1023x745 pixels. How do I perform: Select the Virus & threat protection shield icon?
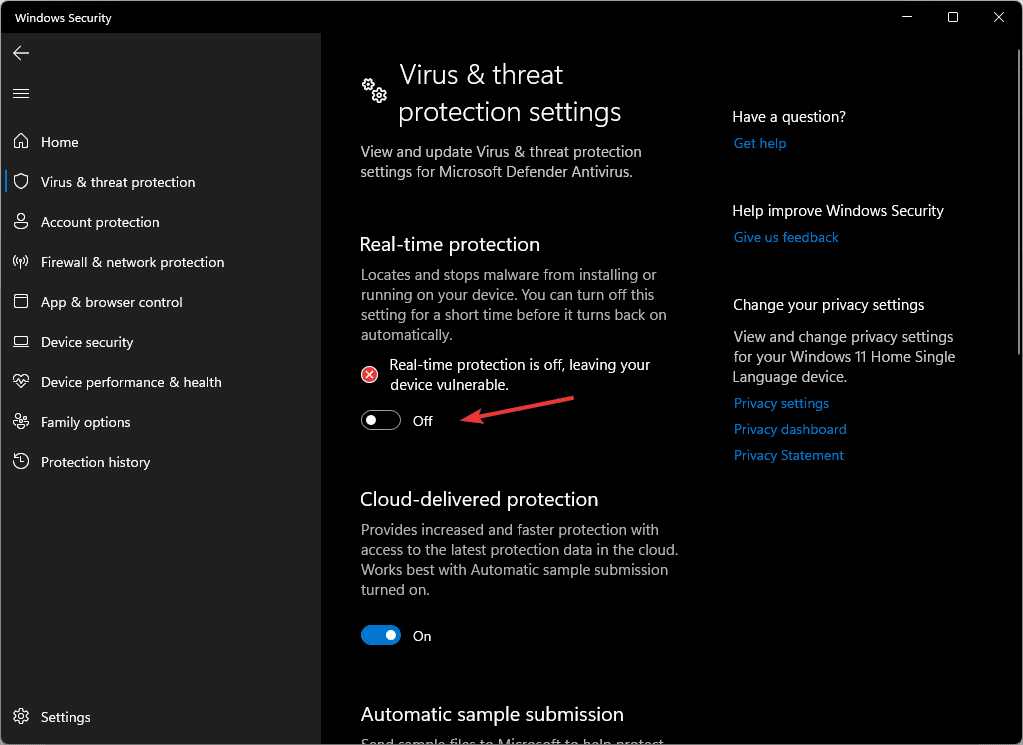21,182
